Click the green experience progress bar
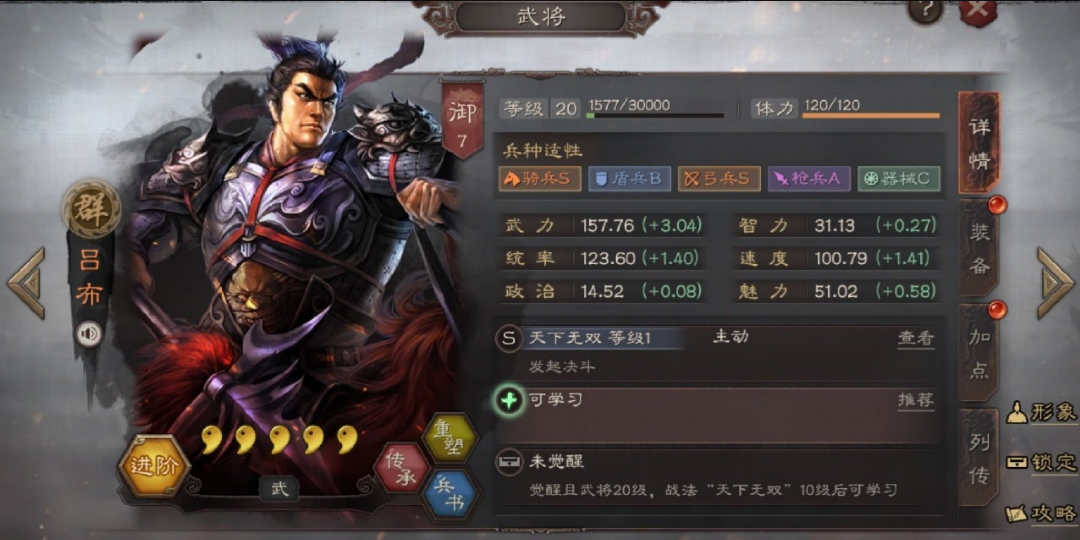This screenshot has width=1080, height=540. (x=655, y=116)
